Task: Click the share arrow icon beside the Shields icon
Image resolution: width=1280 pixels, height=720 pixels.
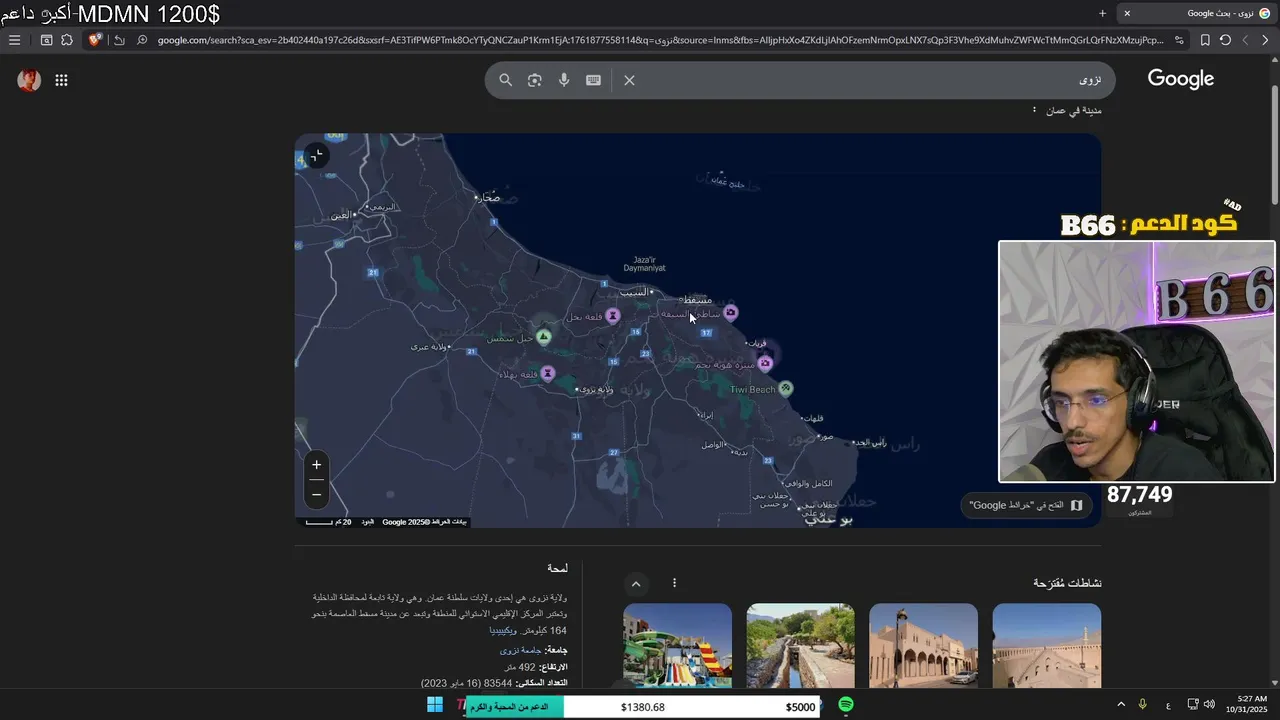Action: 119,40
